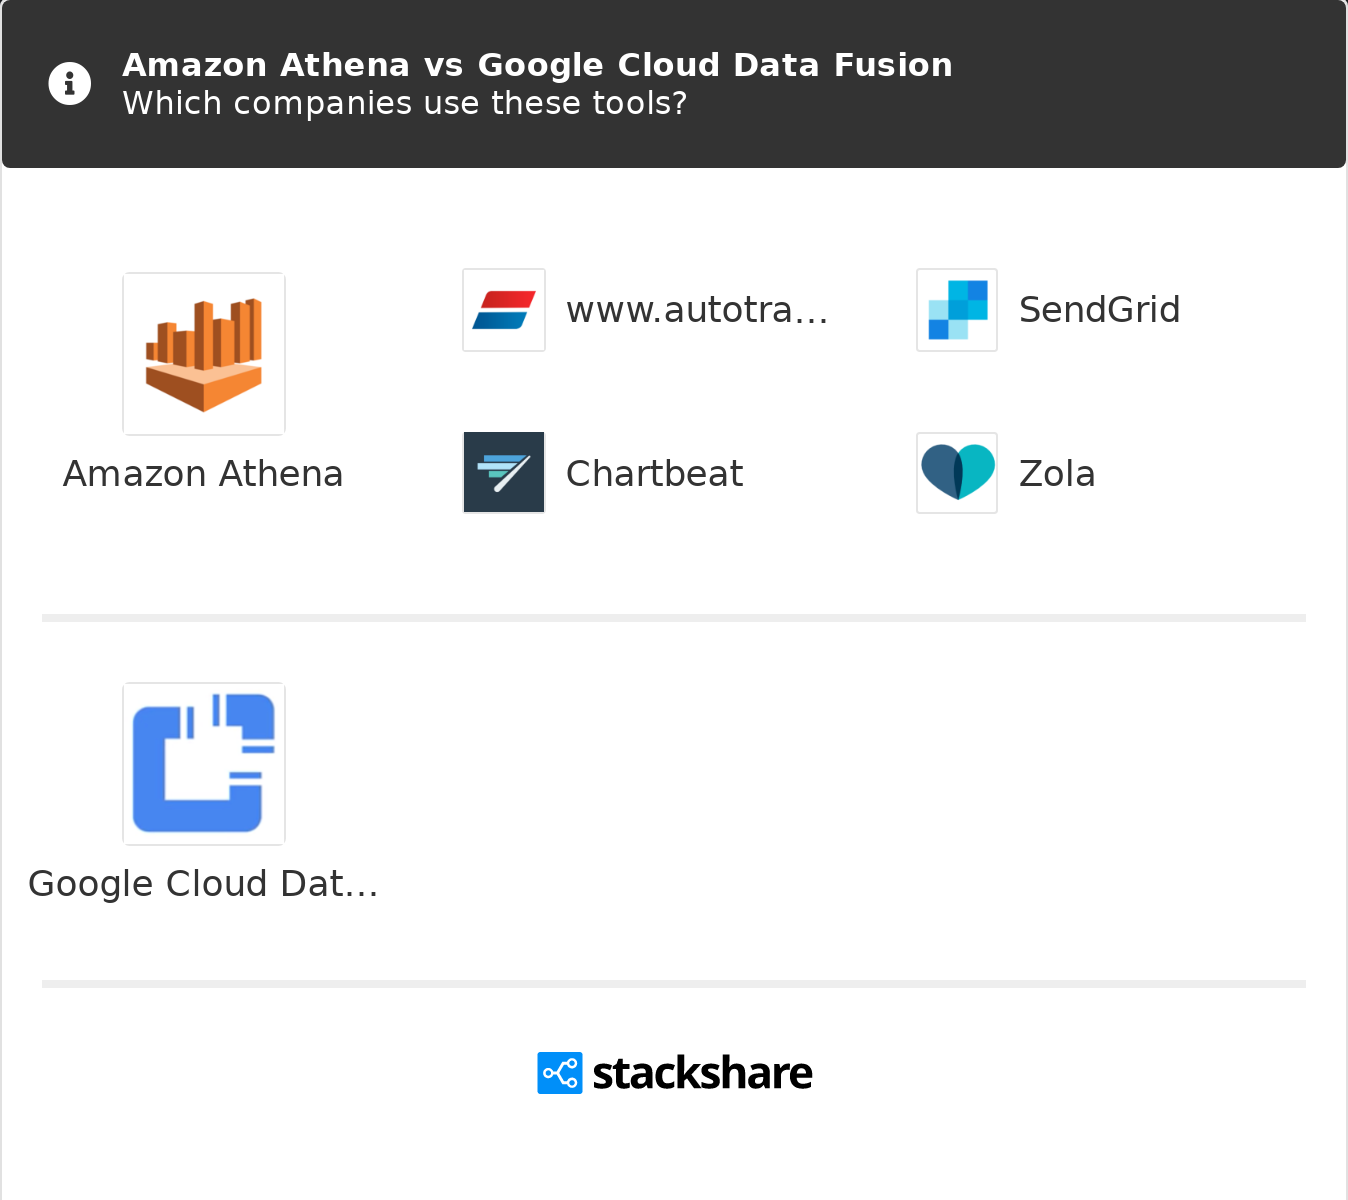
Task: Open the Zola heart logo
Action: click(x=957, y=473)
